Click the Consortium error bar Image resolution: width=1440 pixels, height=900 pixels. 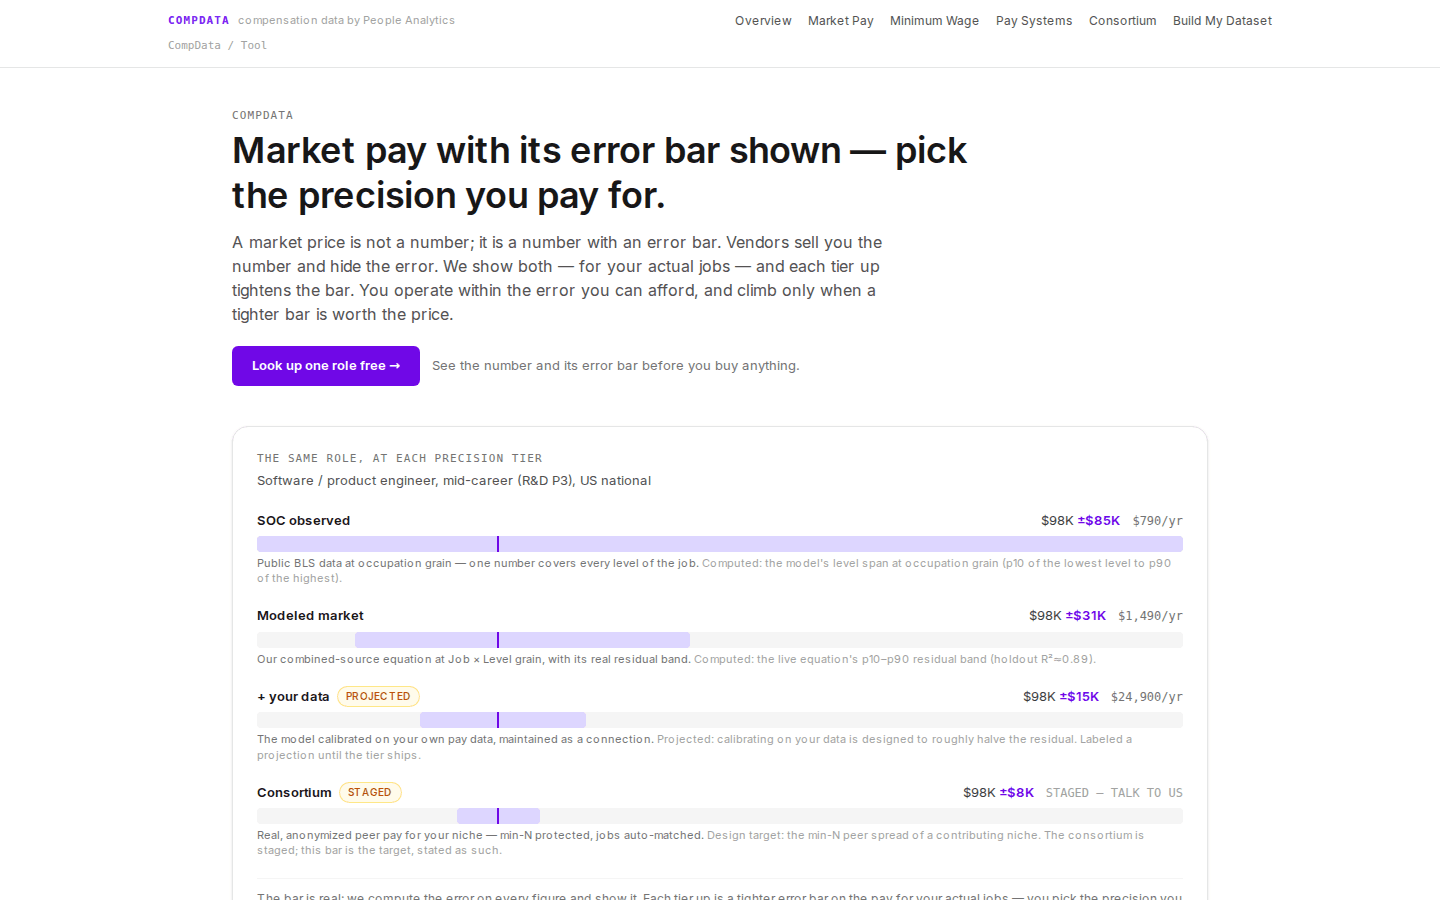coord(720,816)
